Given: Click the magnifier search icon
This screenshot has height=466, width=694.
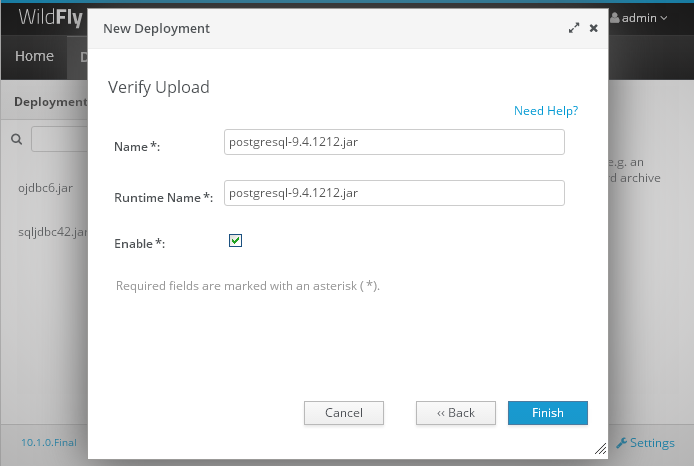Looking at the screenshot, I should [x=16, y=139].
